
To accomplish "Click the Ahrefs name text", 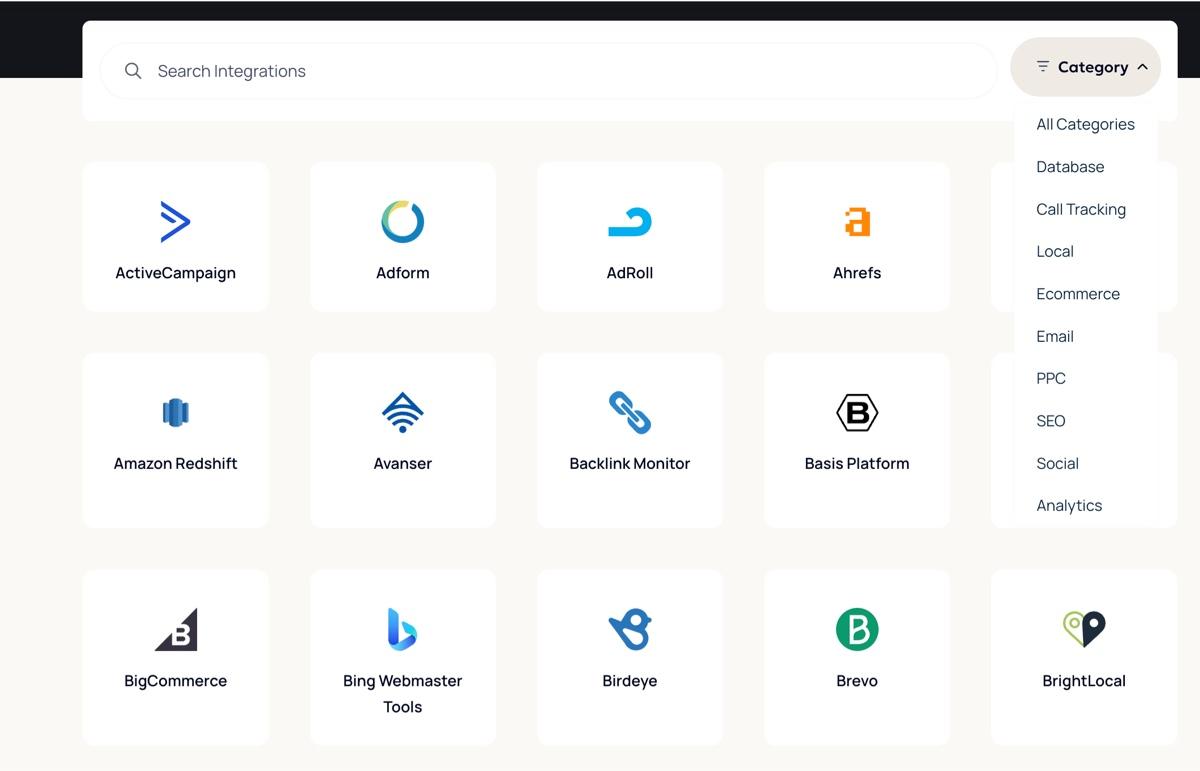I will point(857,273).
